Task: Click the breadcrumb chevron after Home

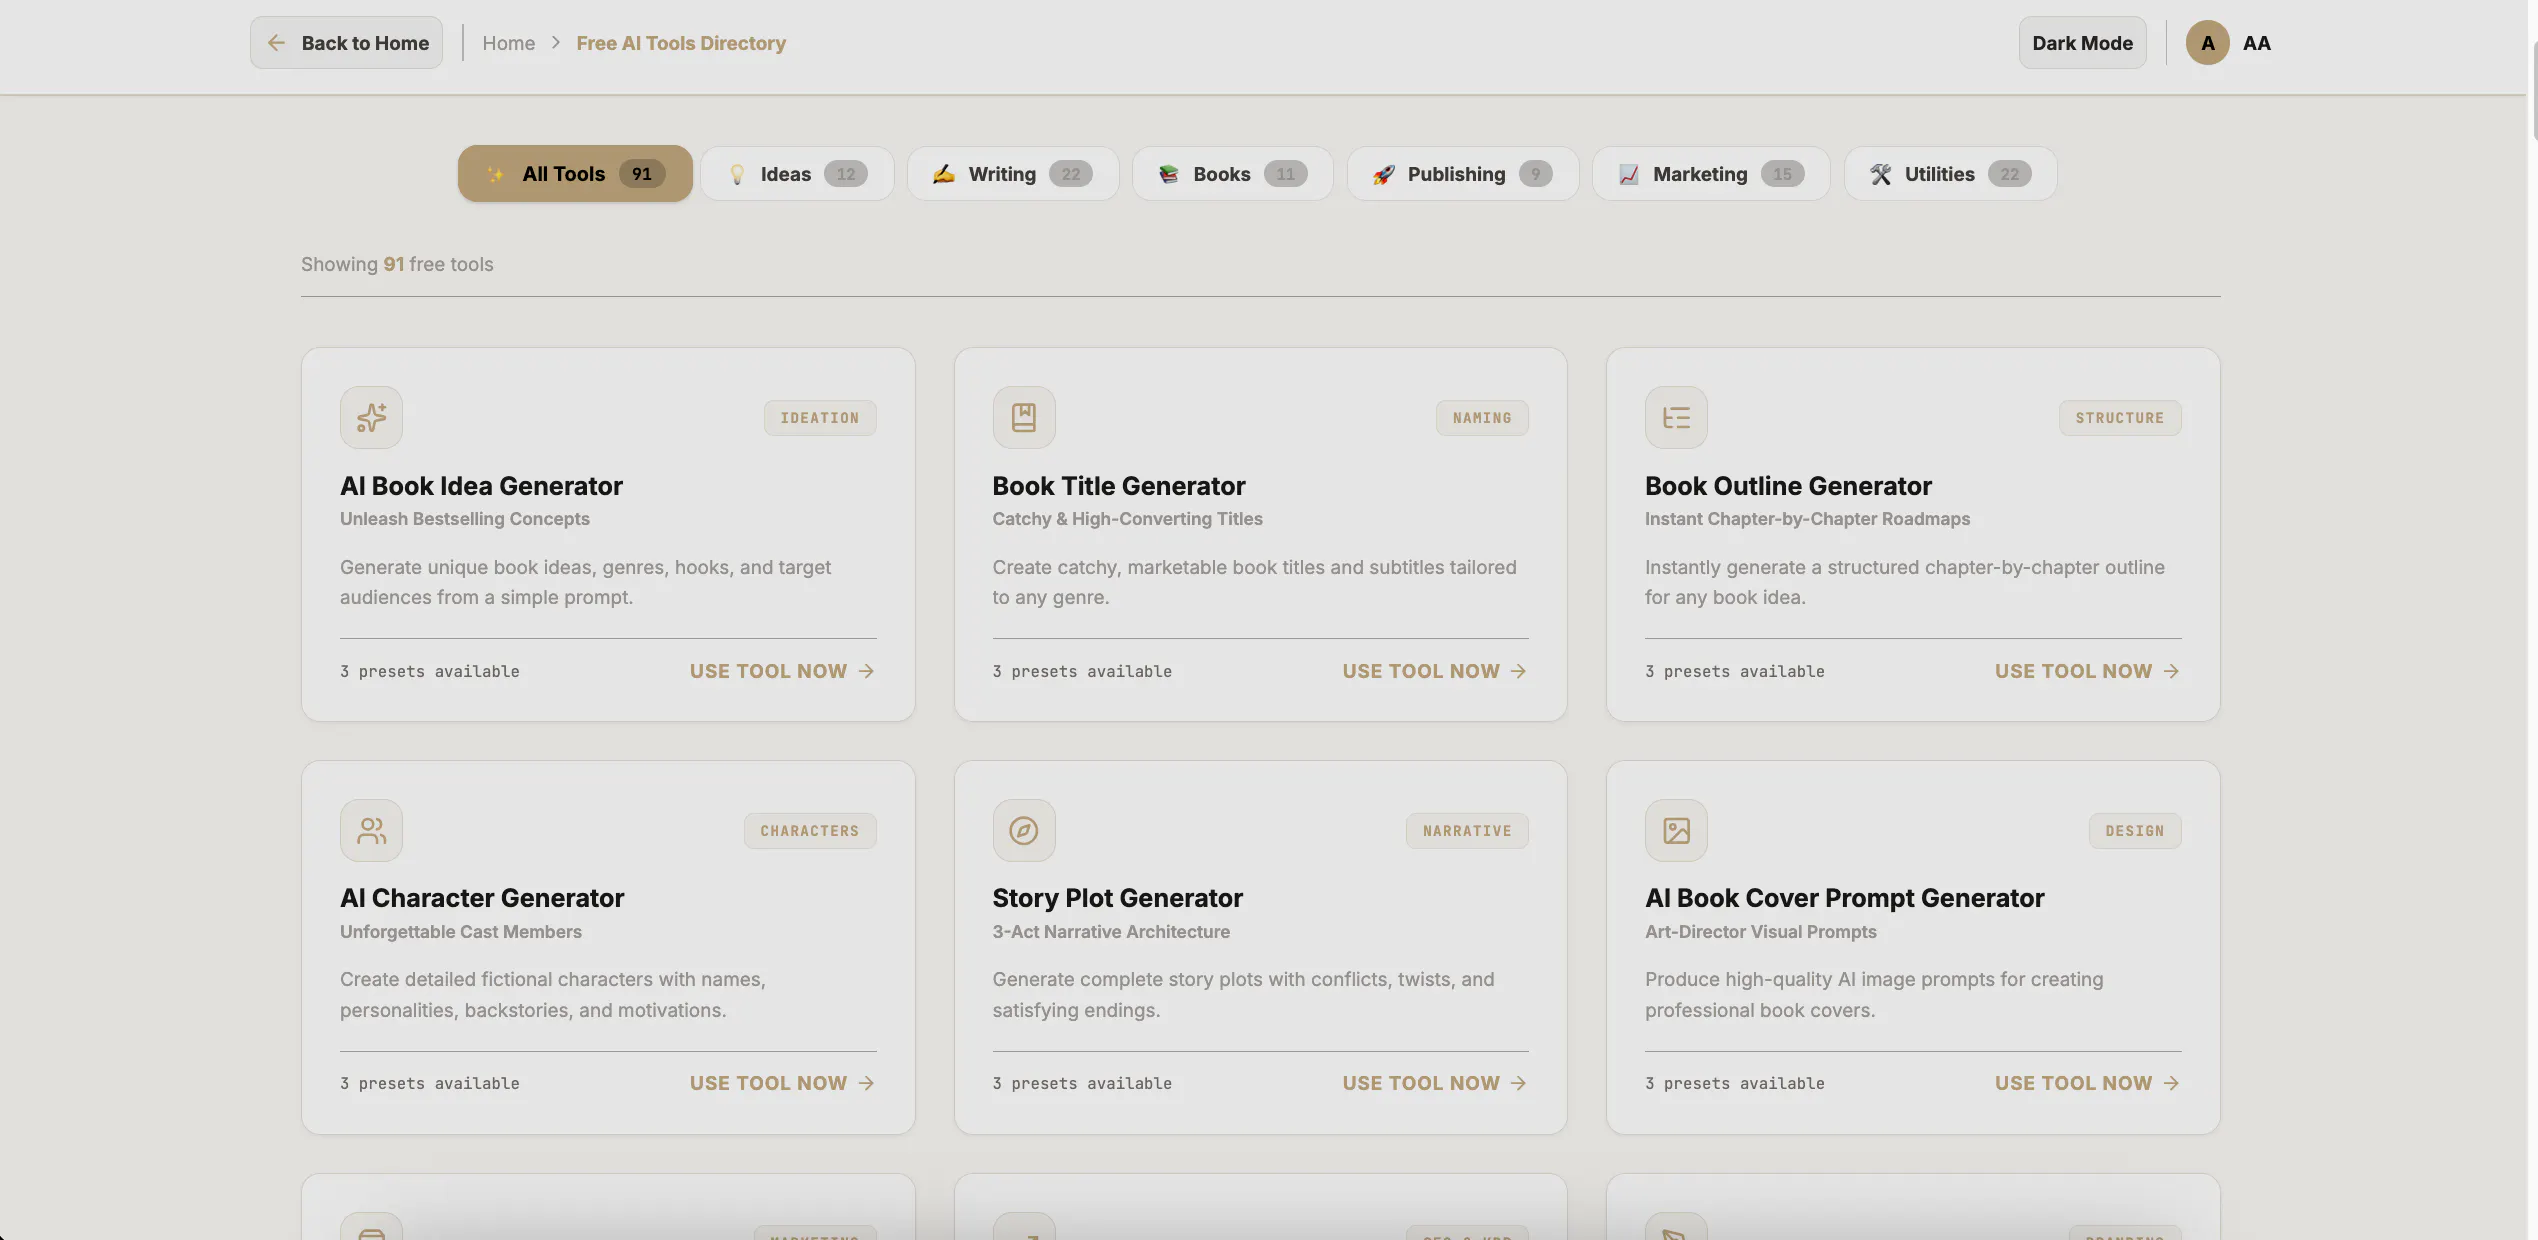Action: pyautogui.click(x=556, y=43)
